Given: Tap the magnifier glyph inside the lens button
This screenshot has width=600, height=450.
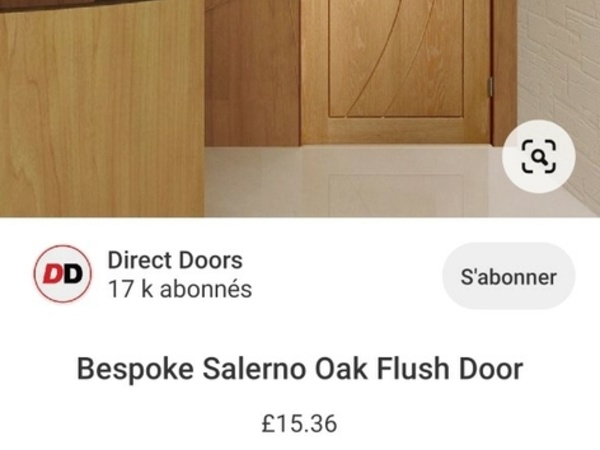Looking at the screenshot, I should (x=539, y=157).
